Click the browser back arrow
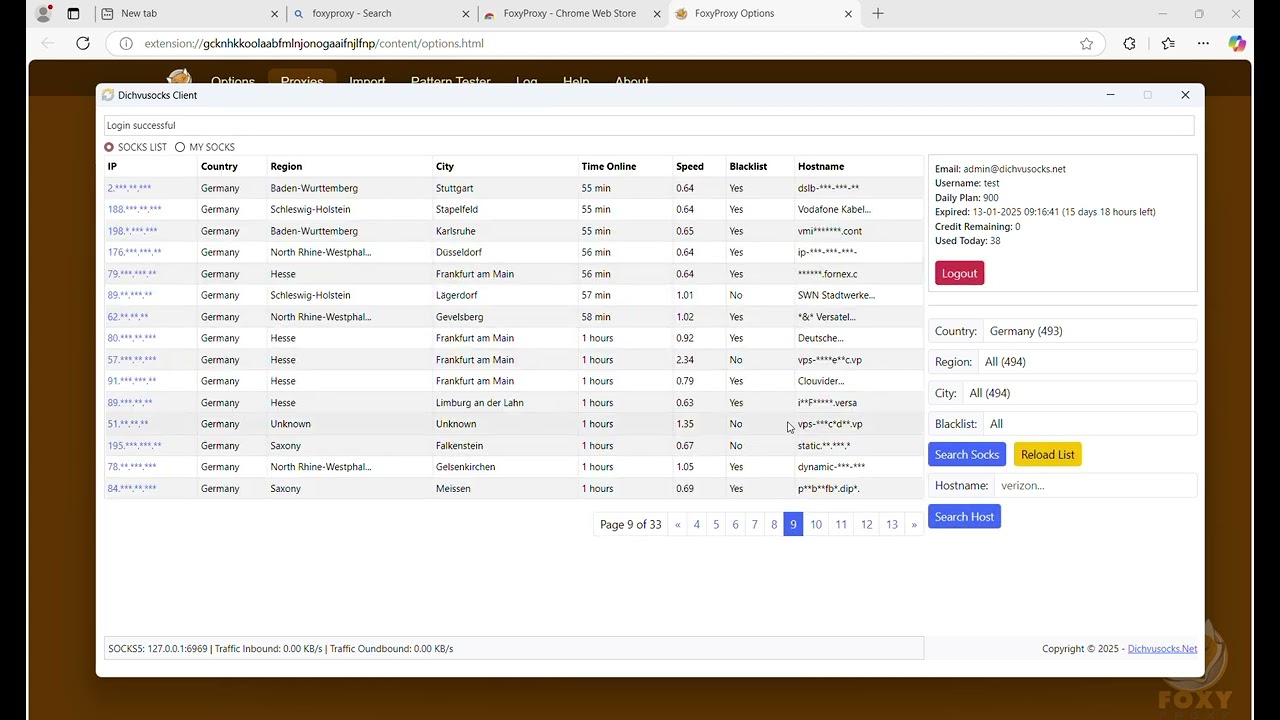The height and width of the screenshot is (720, 1280). pyautogui.click(x=48, y=43)
